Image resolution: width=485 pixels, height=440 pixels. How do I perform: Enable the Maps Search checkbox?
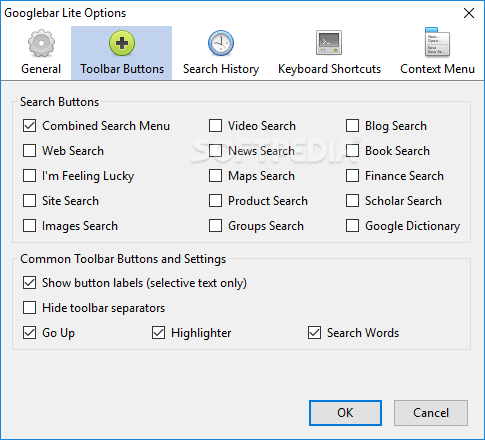[x=215, y=176]
